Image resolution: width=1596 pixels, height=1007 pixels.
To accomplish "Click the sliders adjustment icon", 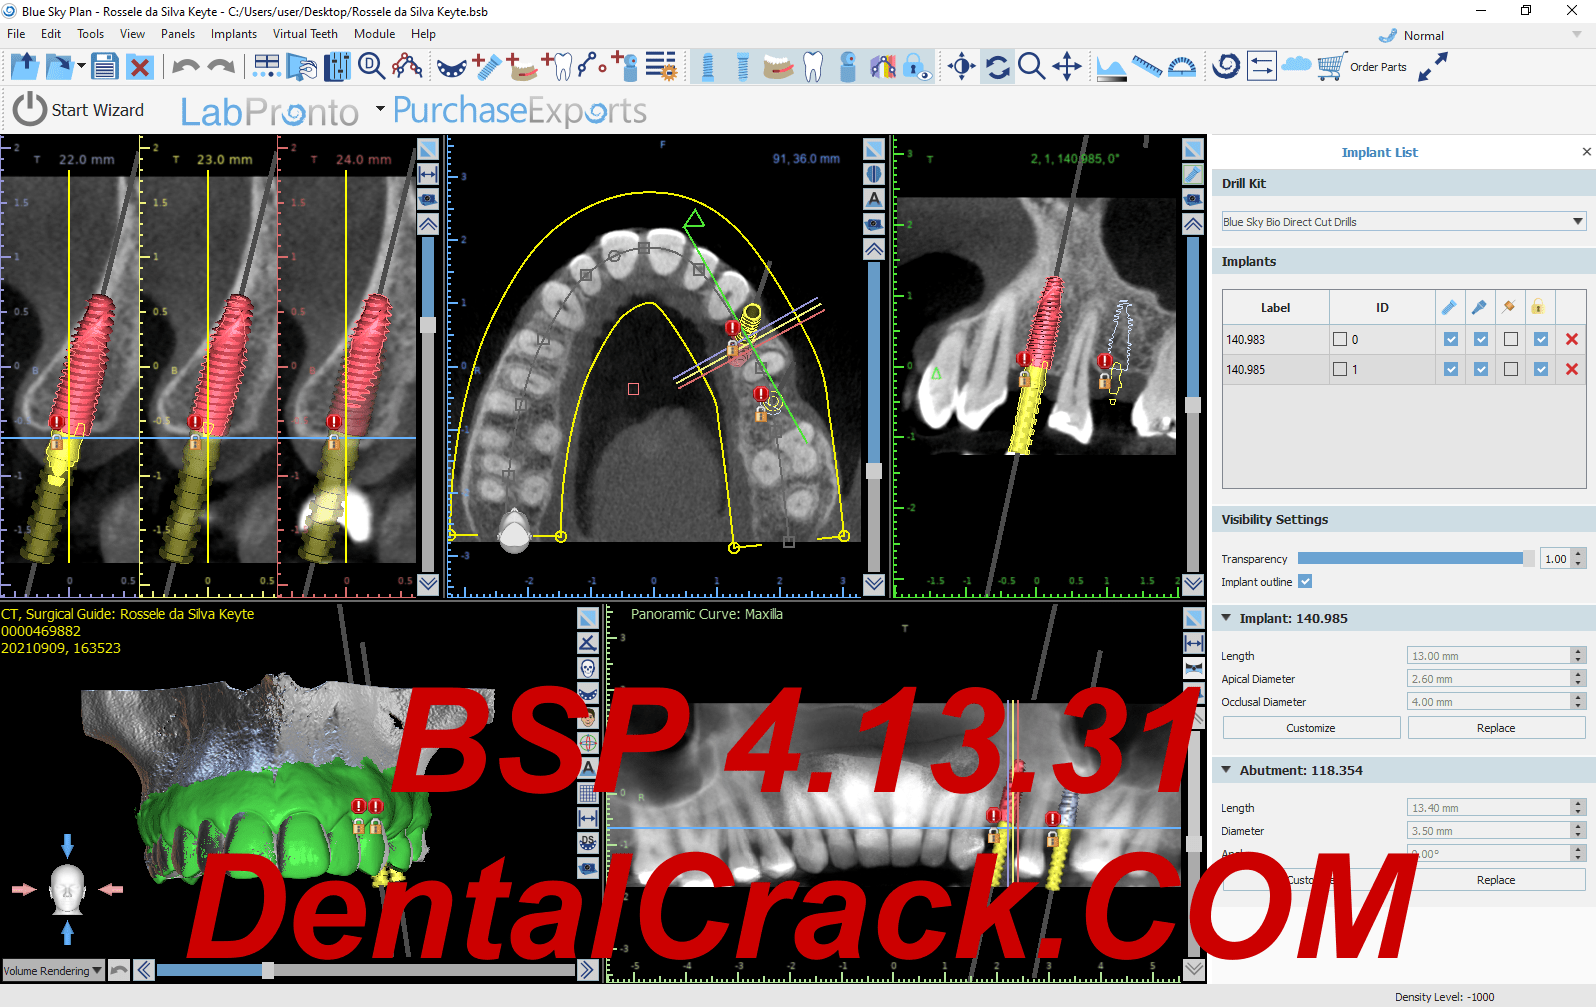I will point(337,67).
